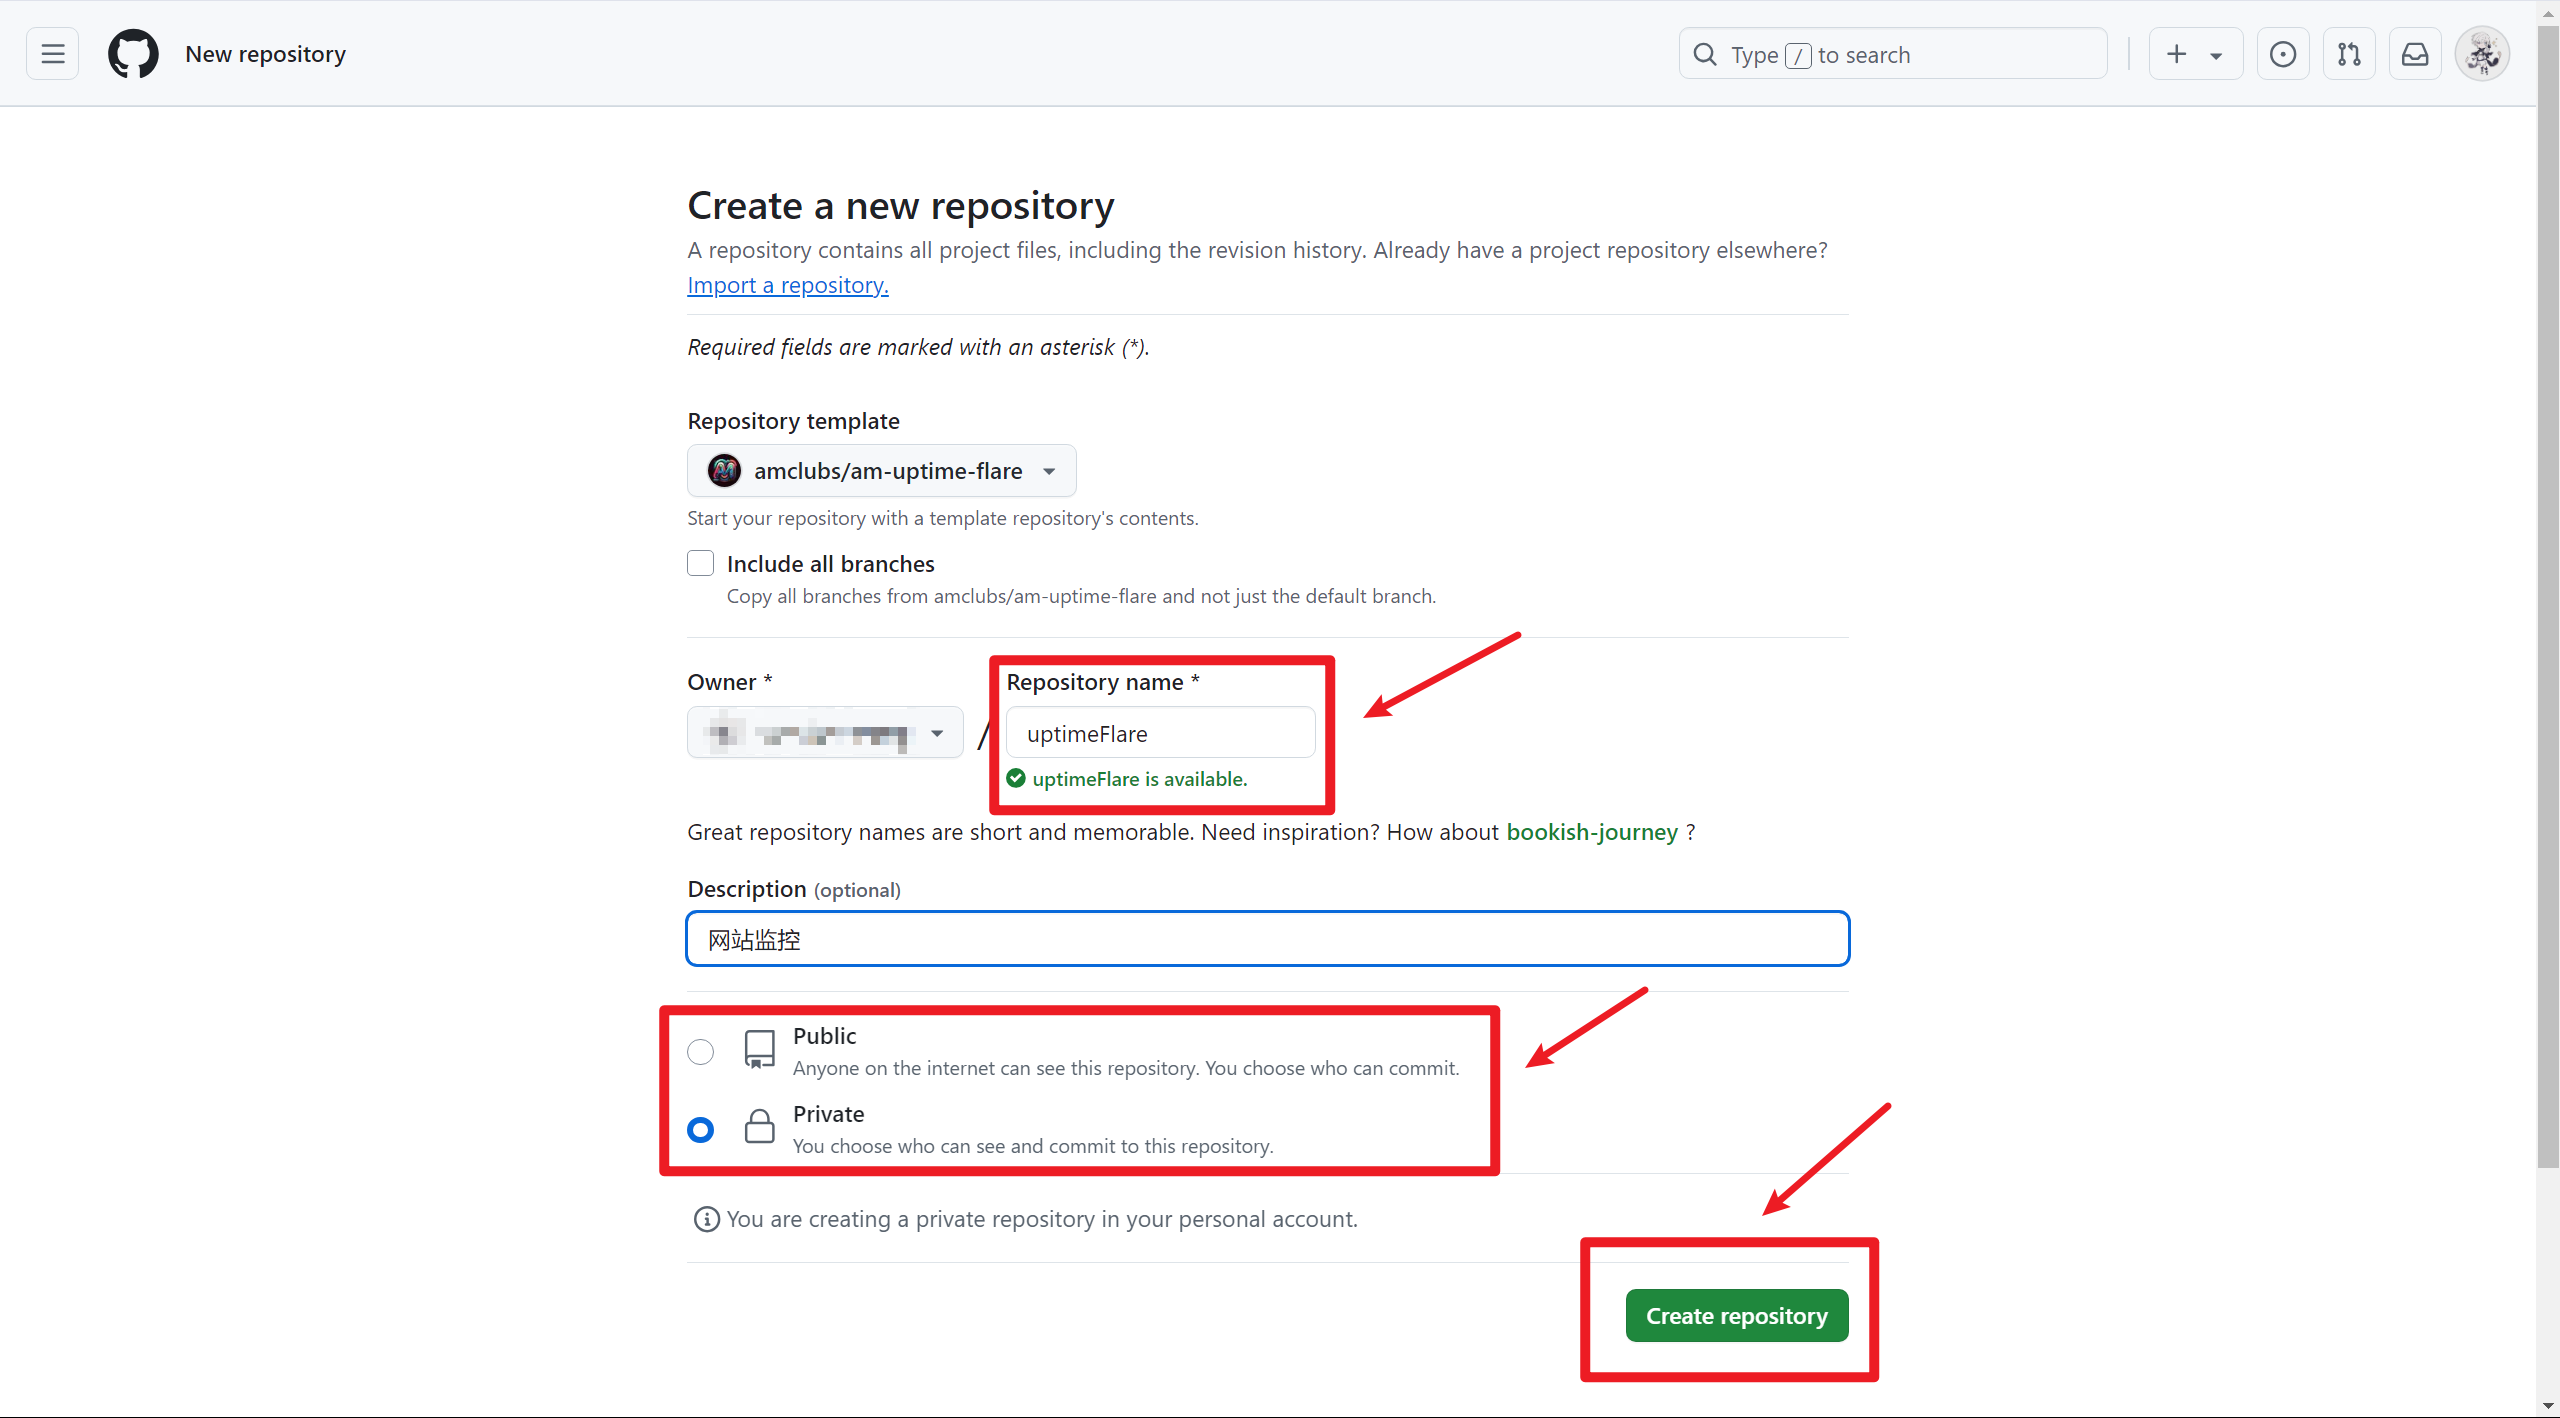Image resolution: width=2560 pixels, height=1418 pixels.
Task: Go to GitHub homepage via Octocat logo
Action: pyautogui.click(x=133, y=54)
